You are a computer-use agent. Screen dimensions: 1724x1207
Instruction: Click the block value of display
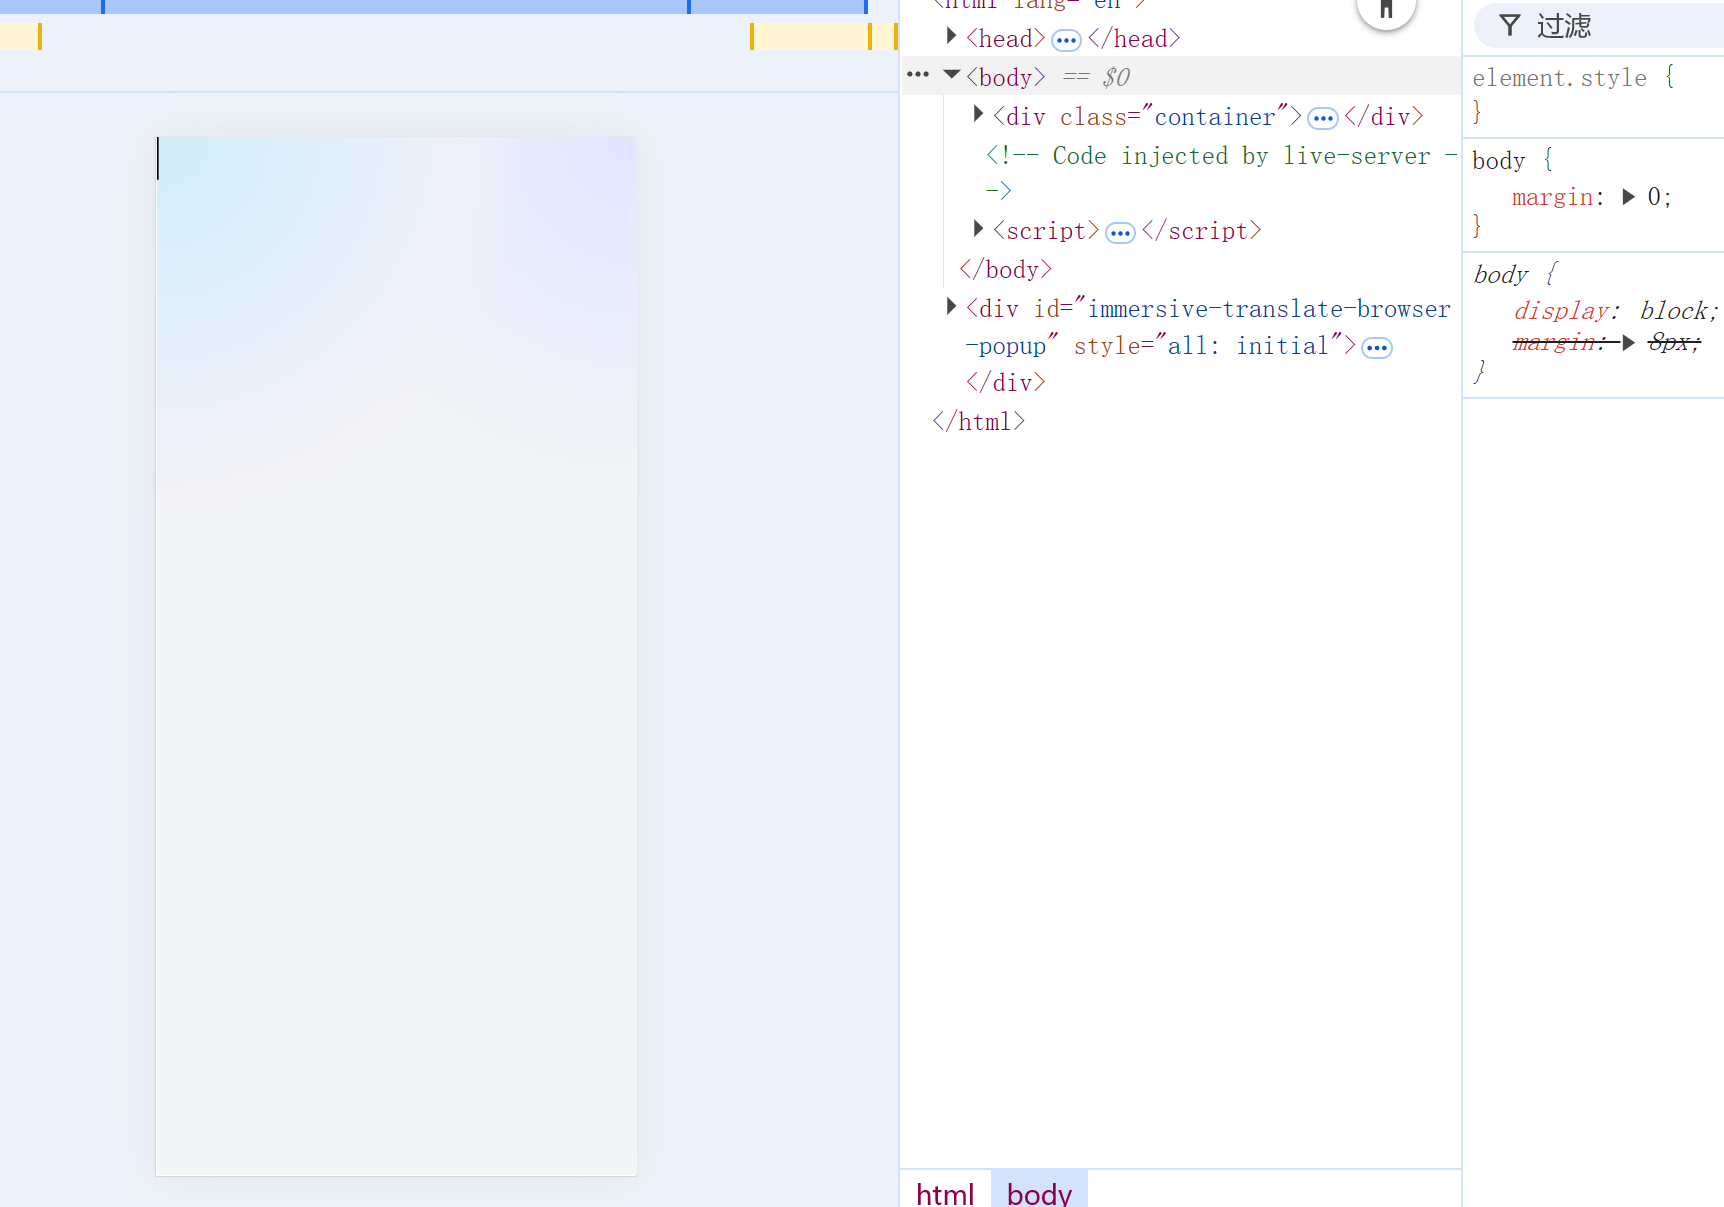tap(1674, 311)
